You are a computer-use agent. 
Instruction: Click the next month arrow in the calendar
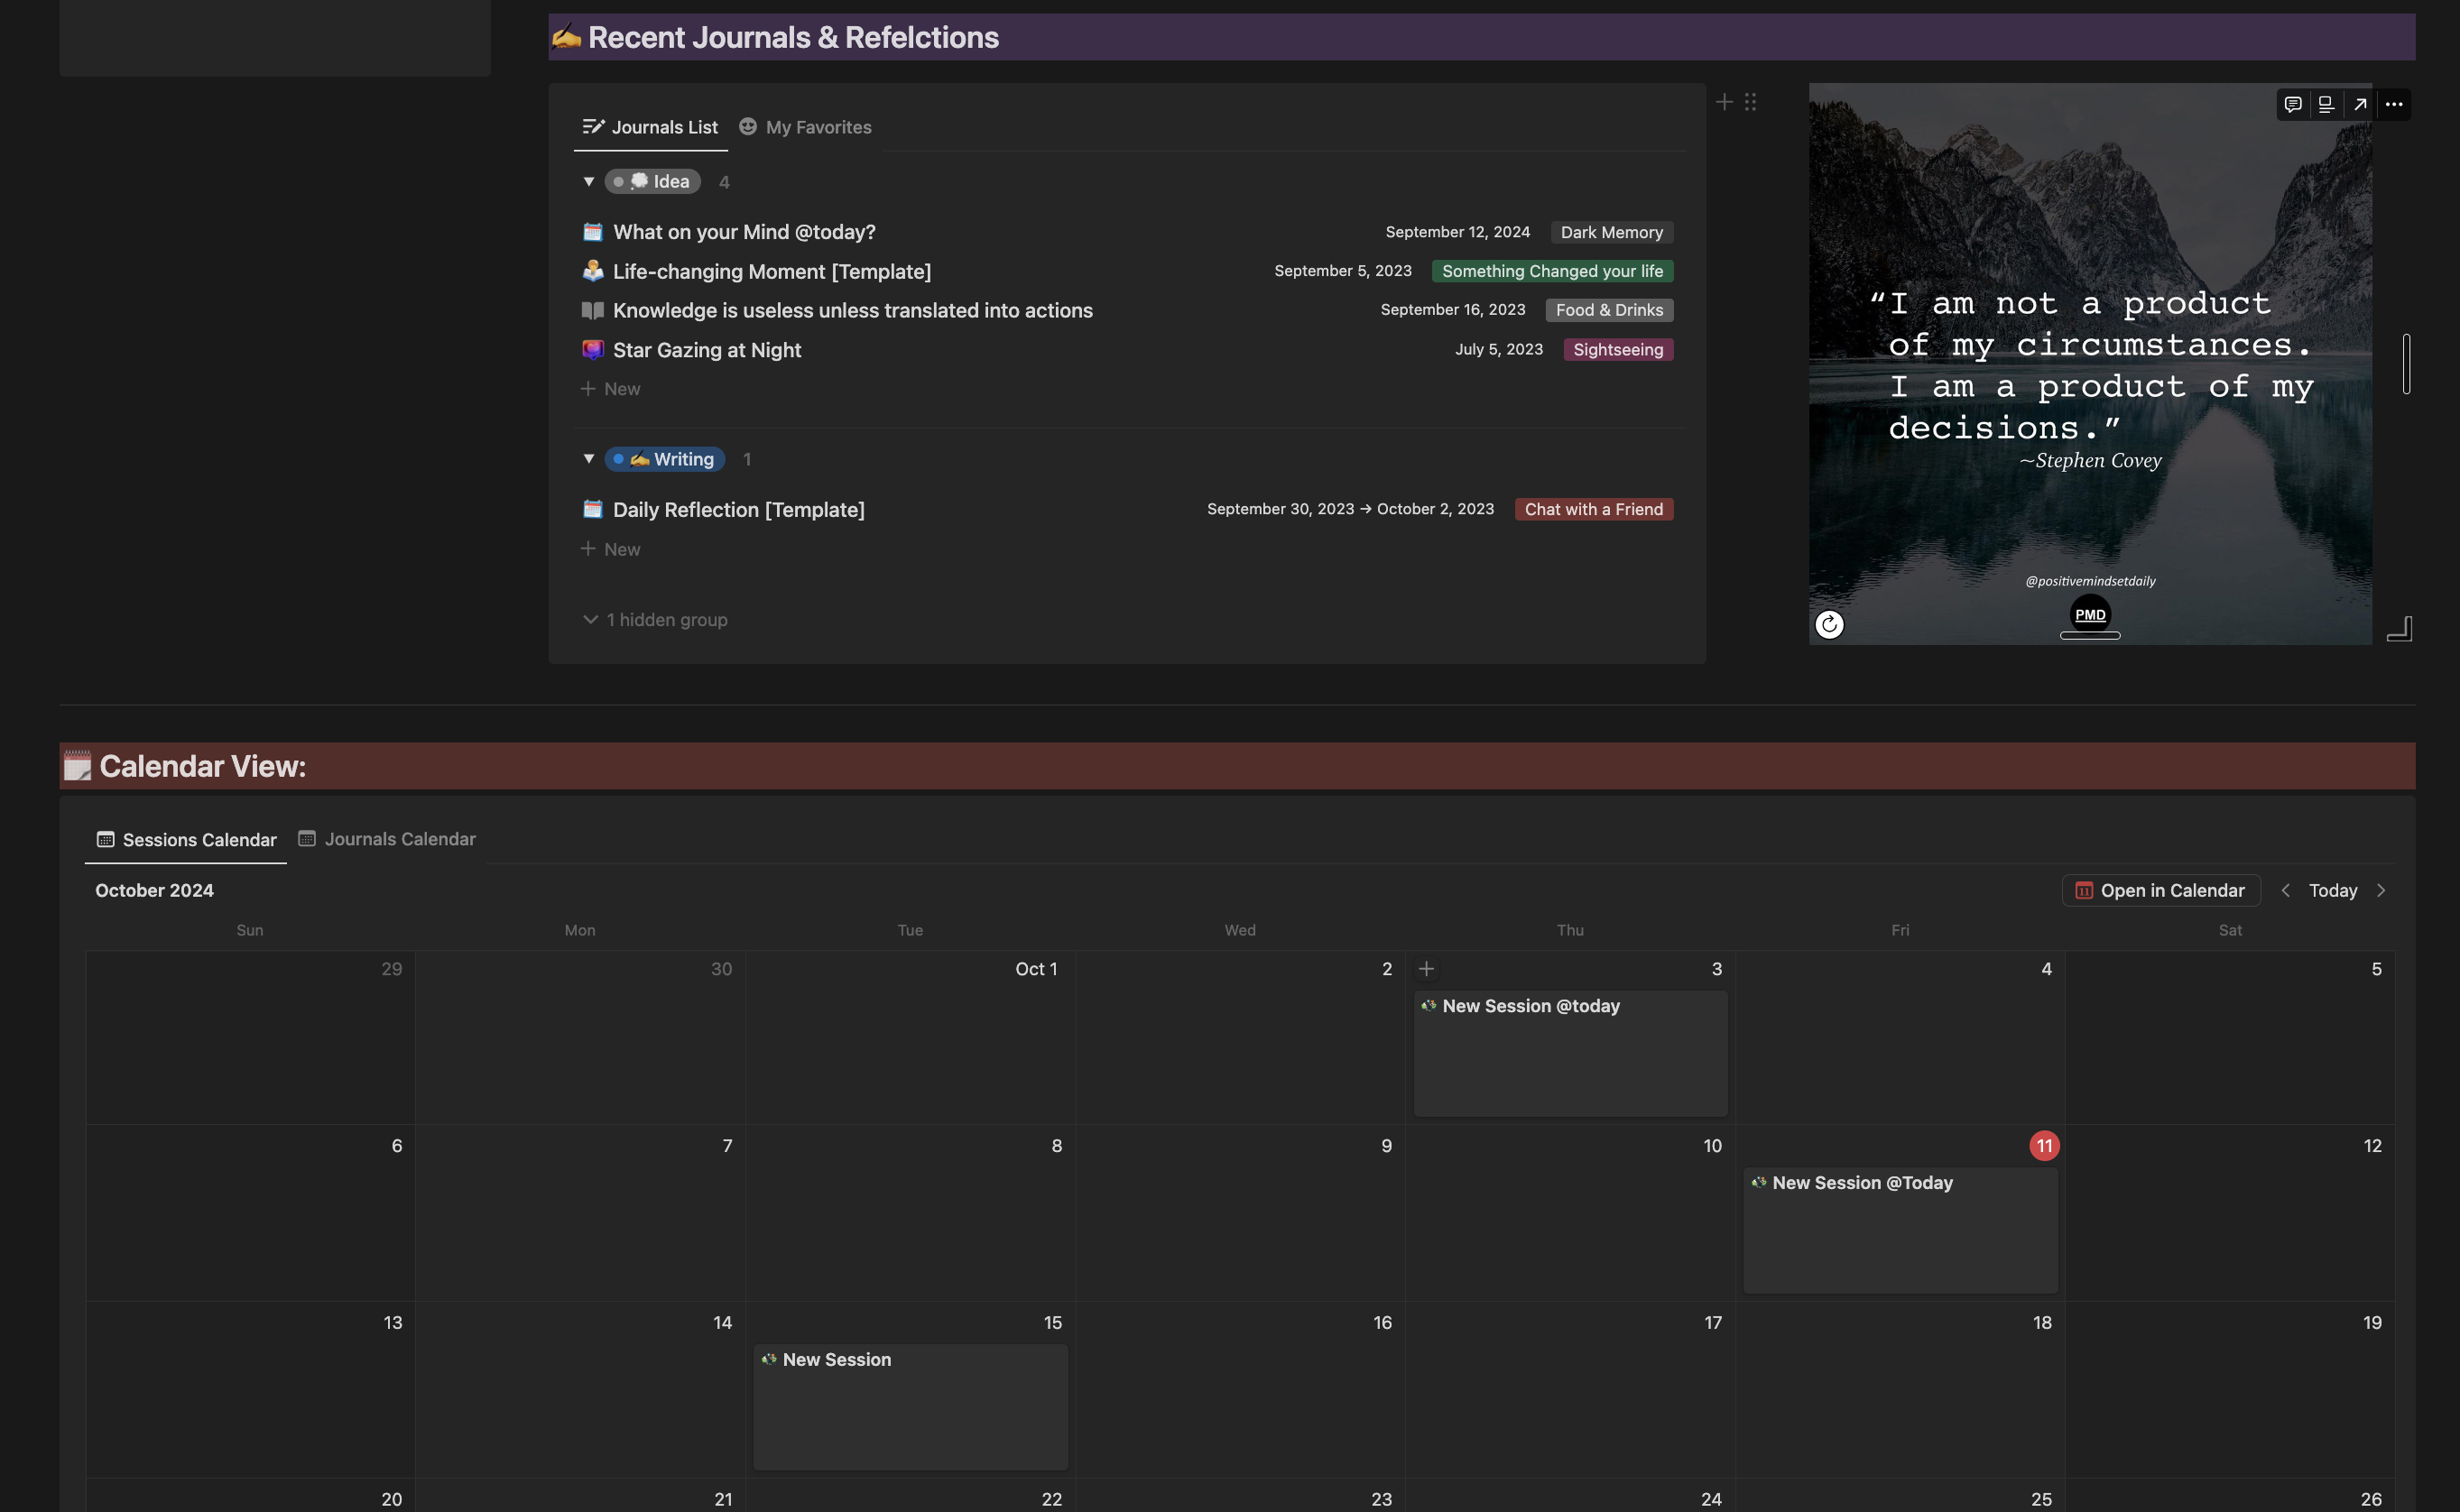(x=2381, y=890)
